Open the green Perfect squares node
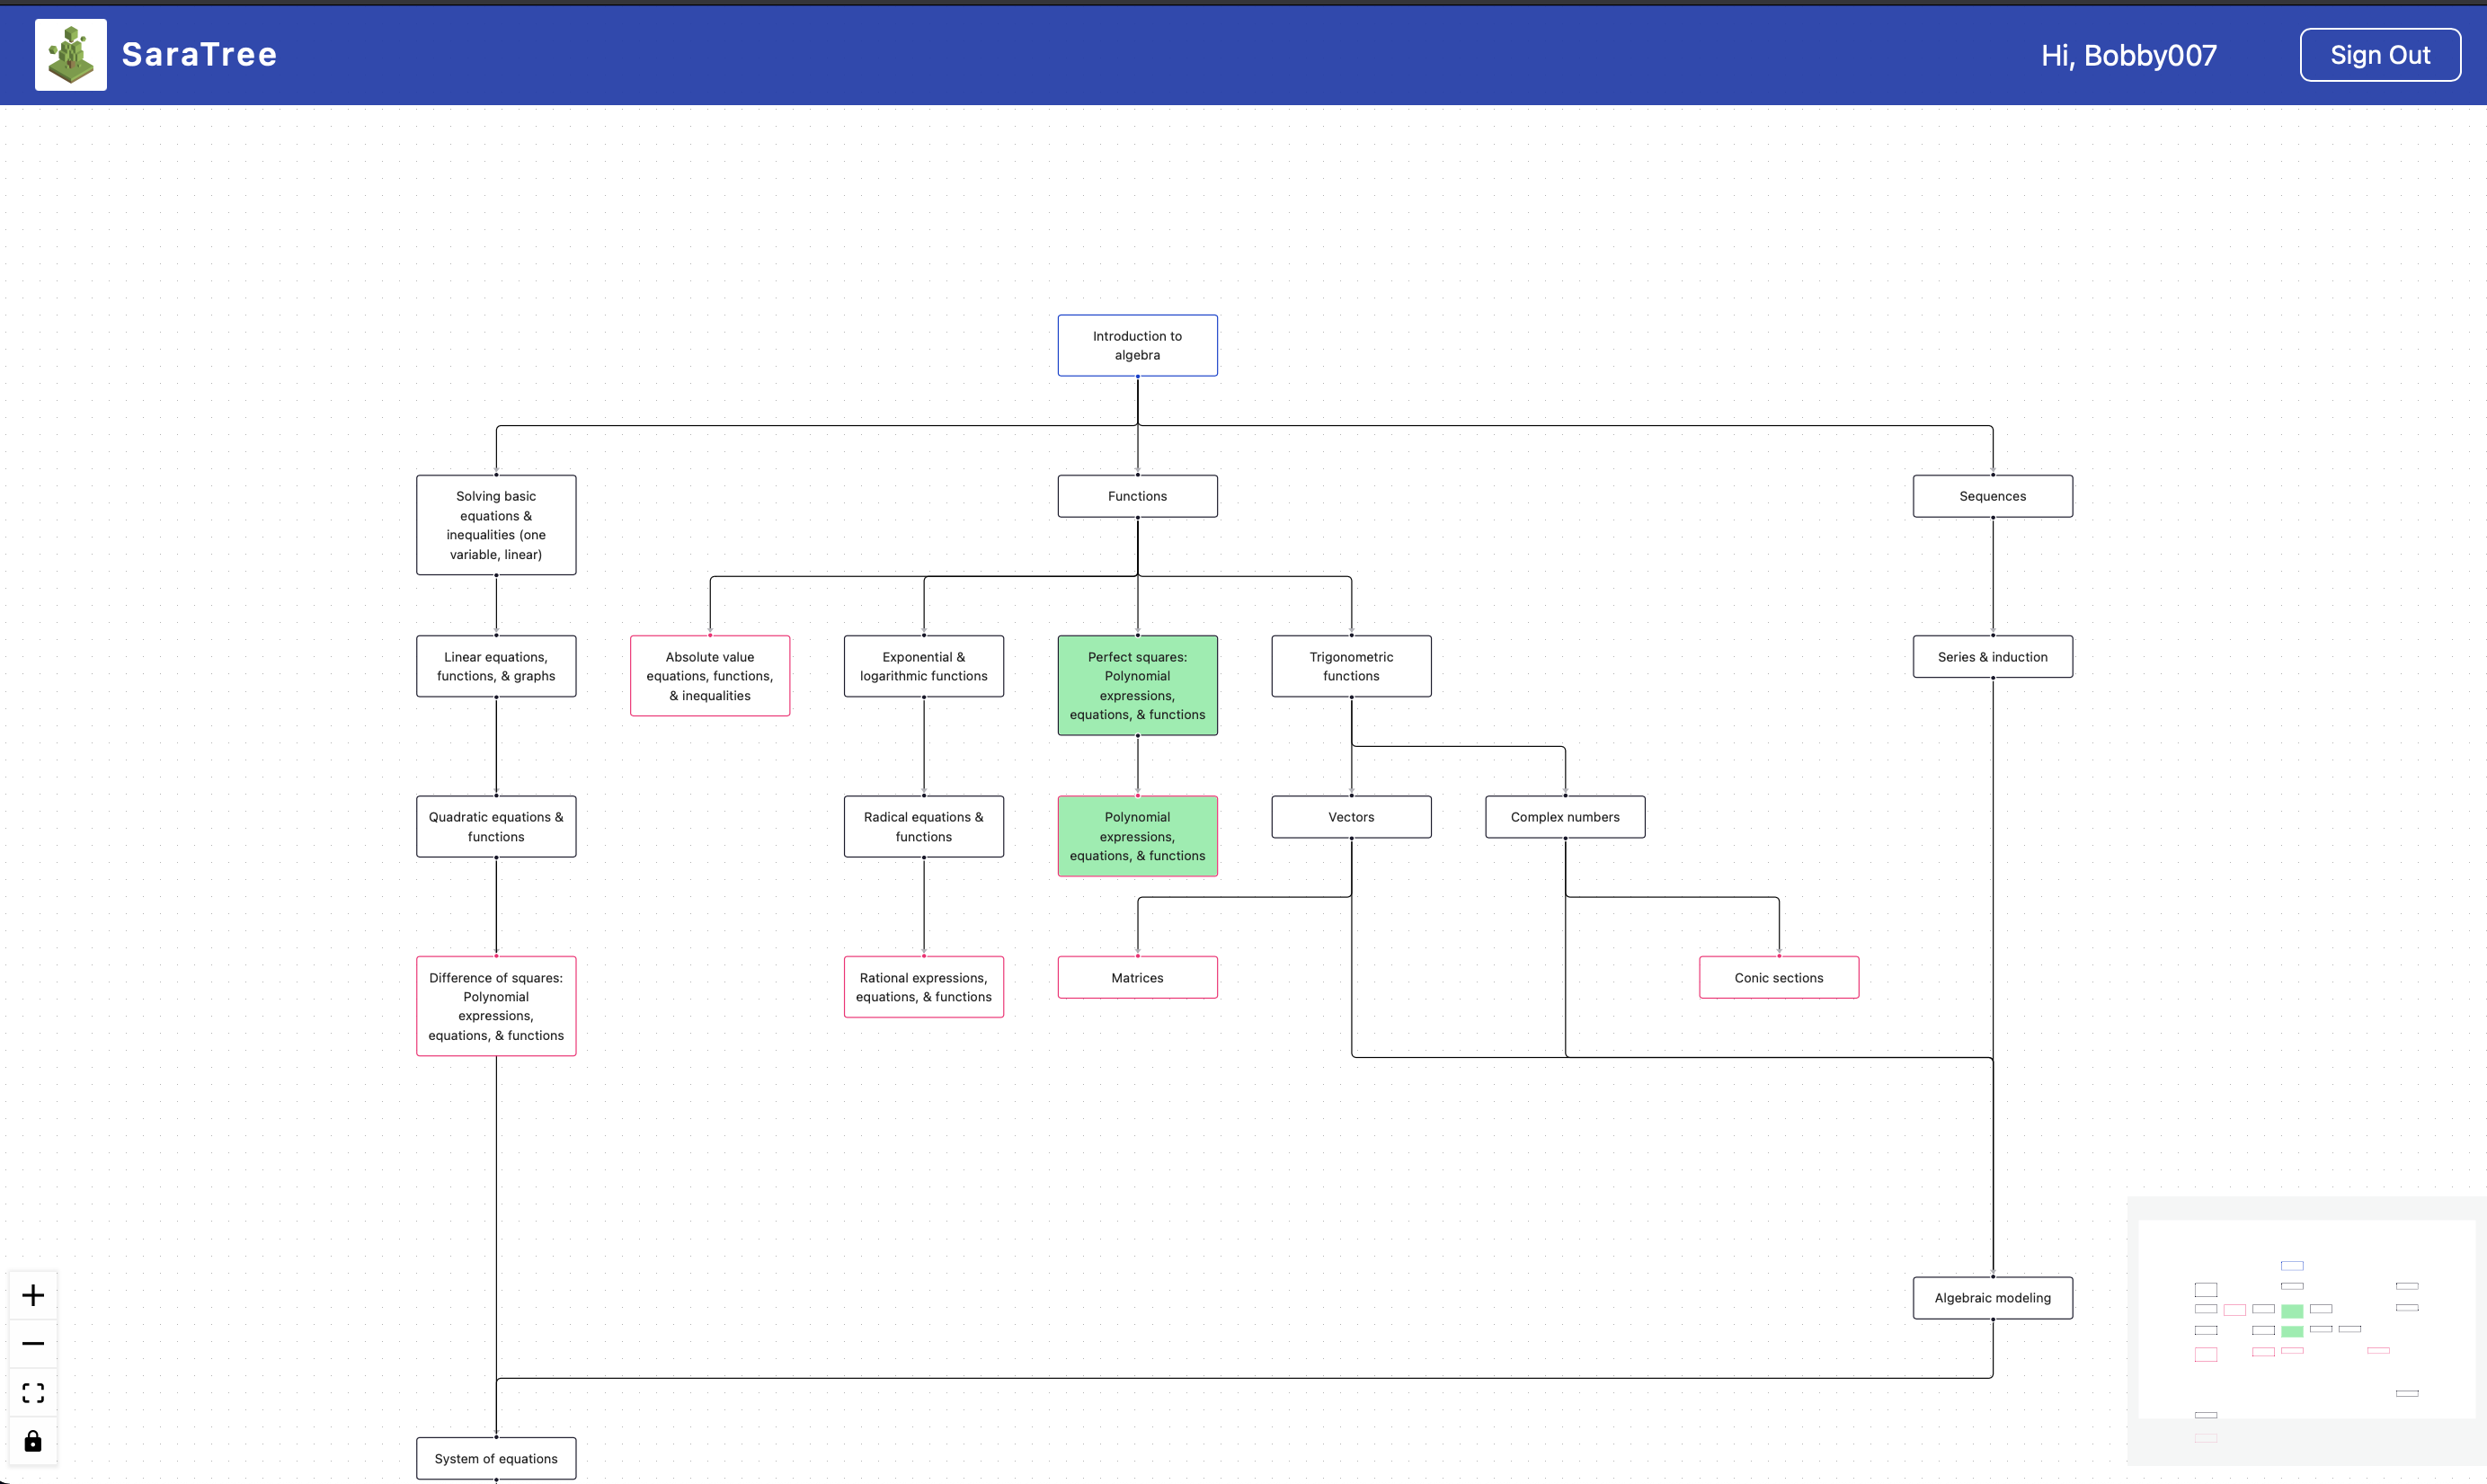This screenshot has width=2487, height=1484. [1137, 685]
